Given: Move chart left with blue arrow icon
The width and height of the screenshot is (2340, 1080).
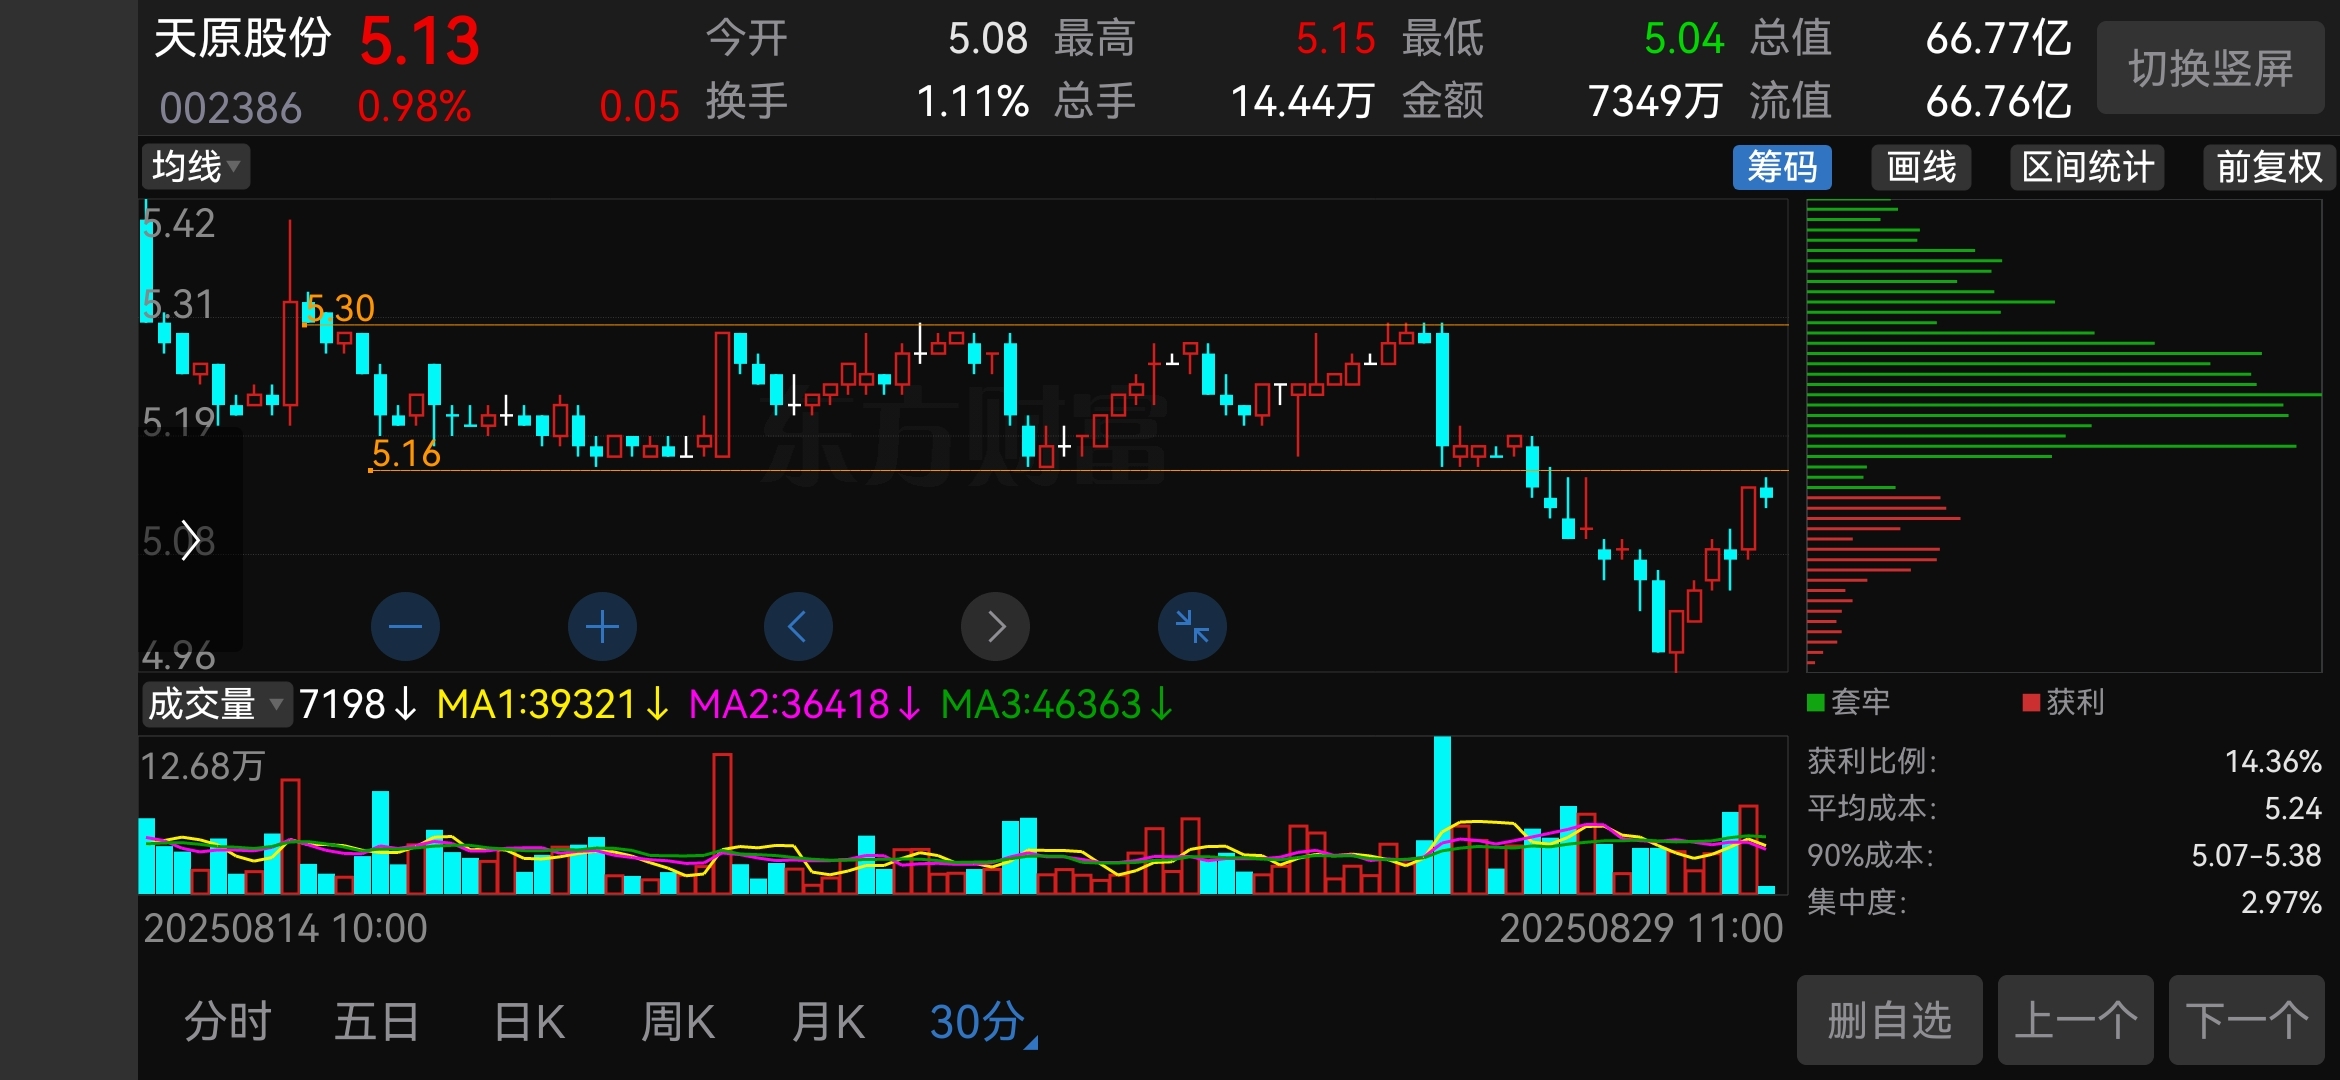Looking at the screenshot, I should [x=798, y=627].
